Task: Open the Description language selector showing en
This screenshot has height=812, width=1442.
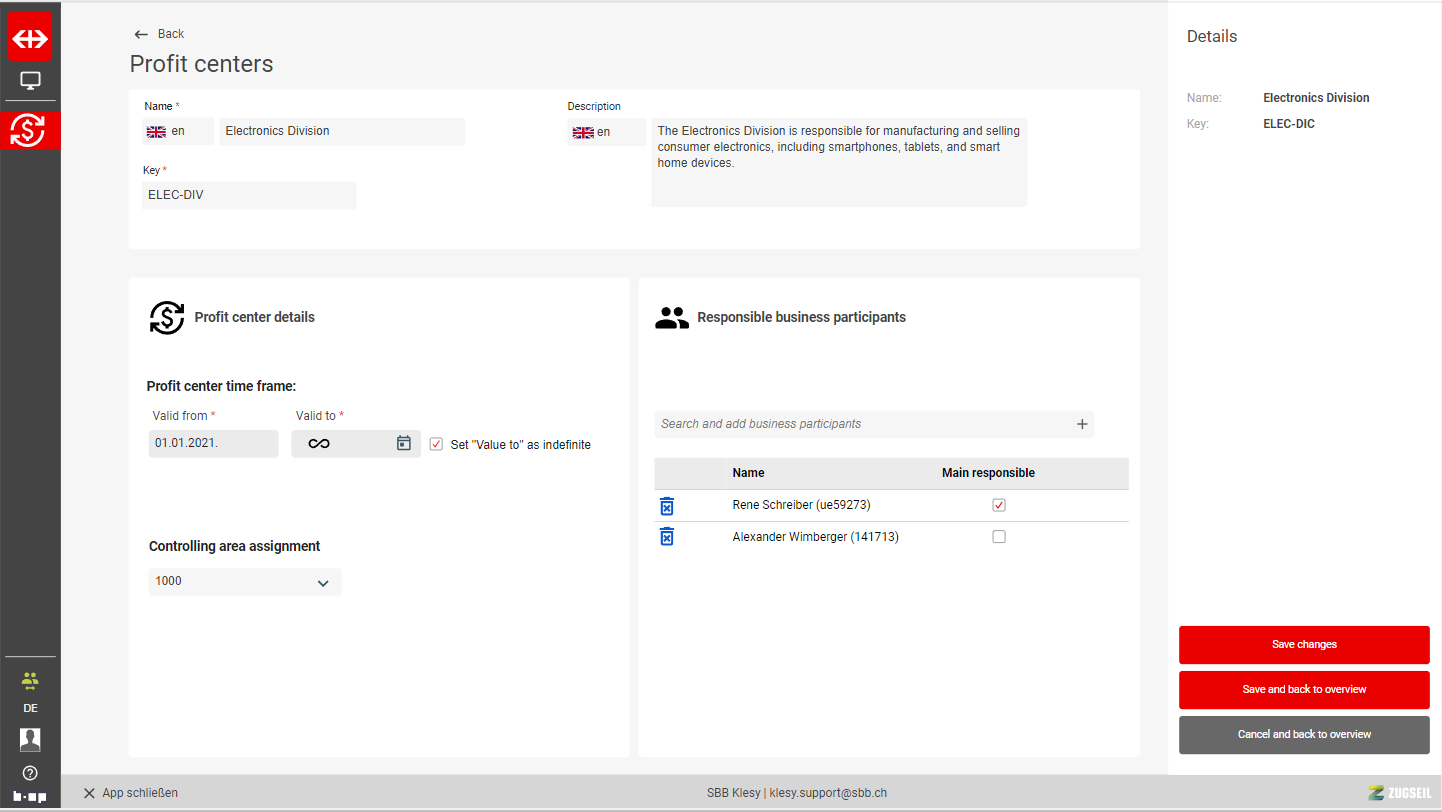Action: tap(605, 132)
